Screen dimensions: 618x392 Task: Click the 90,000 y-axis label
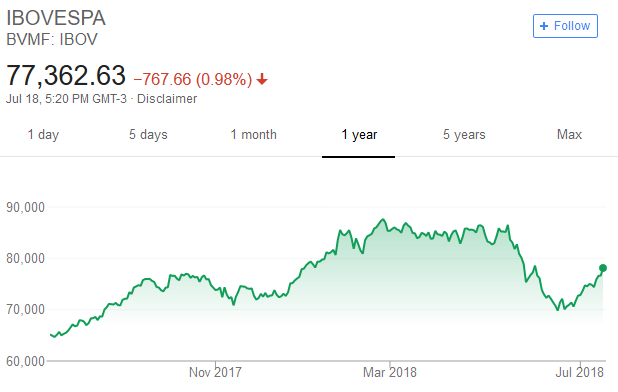point(25,207)
